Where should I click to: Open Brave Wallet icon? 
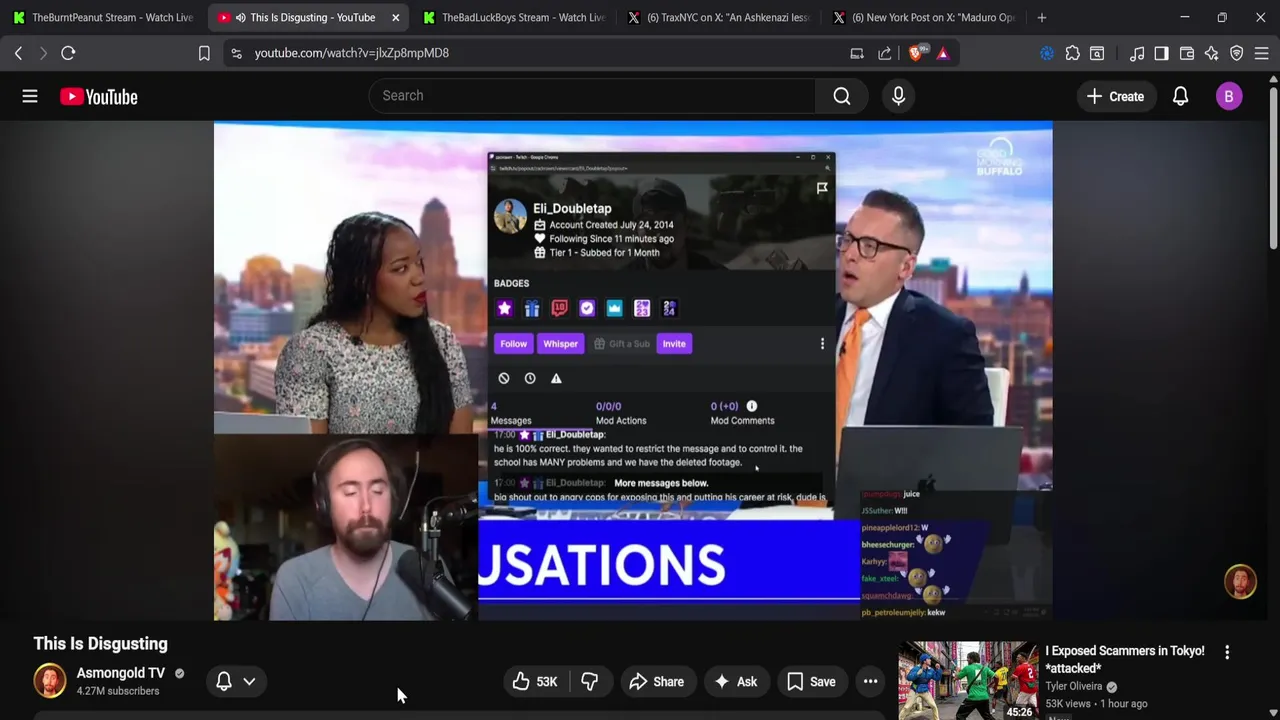[1187, 53]
